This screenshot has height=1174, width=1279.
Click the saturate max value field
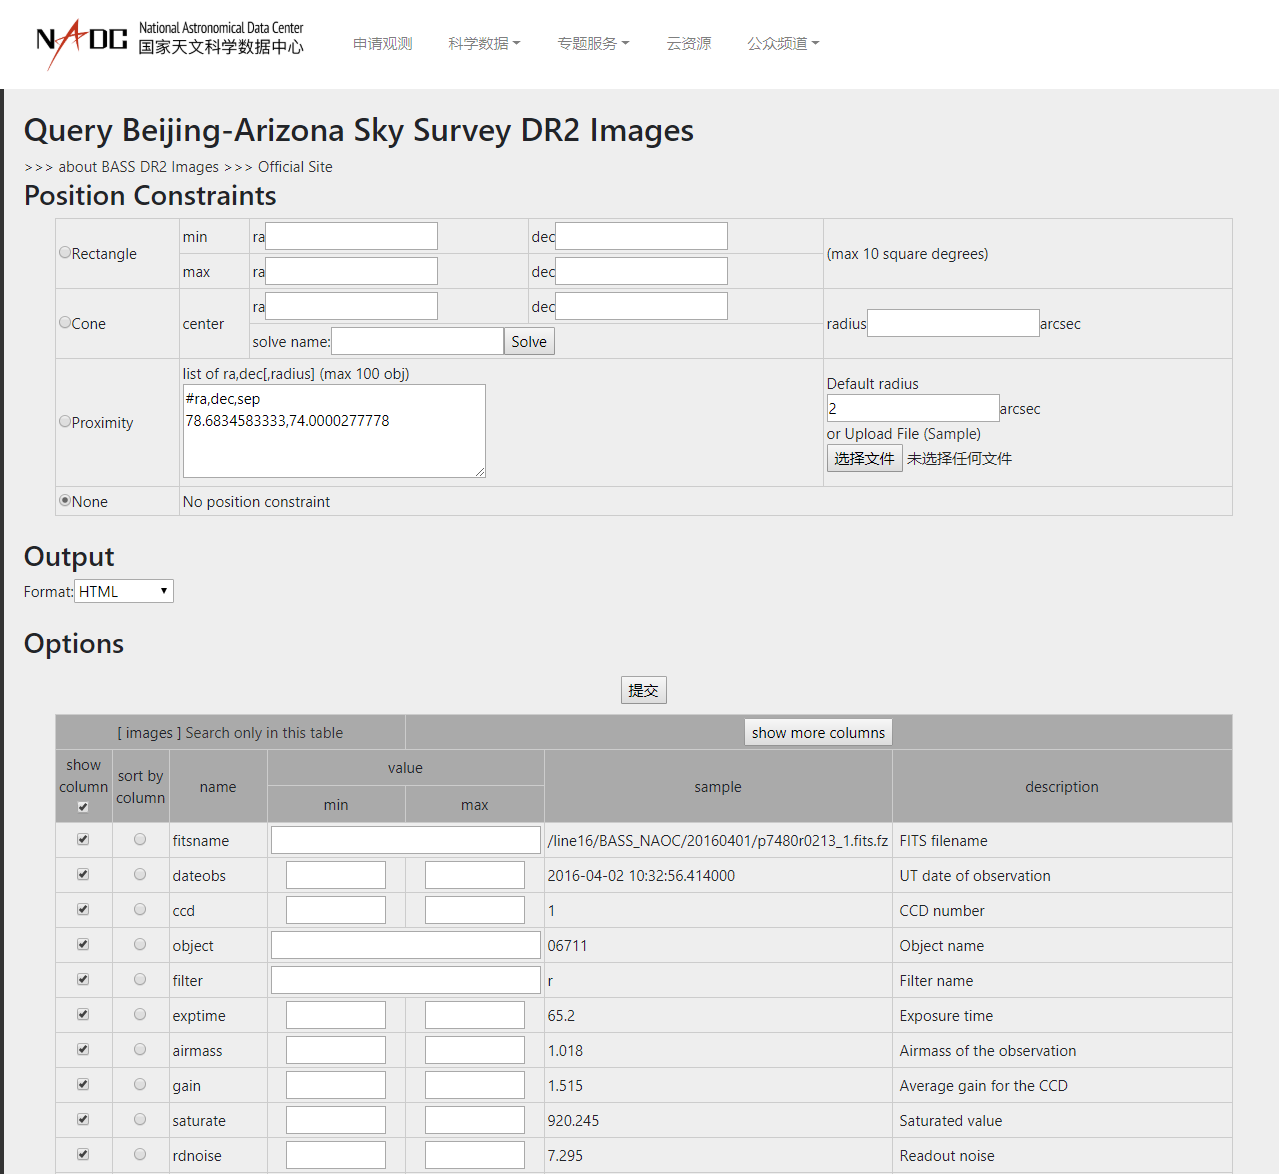[475, 1120]
